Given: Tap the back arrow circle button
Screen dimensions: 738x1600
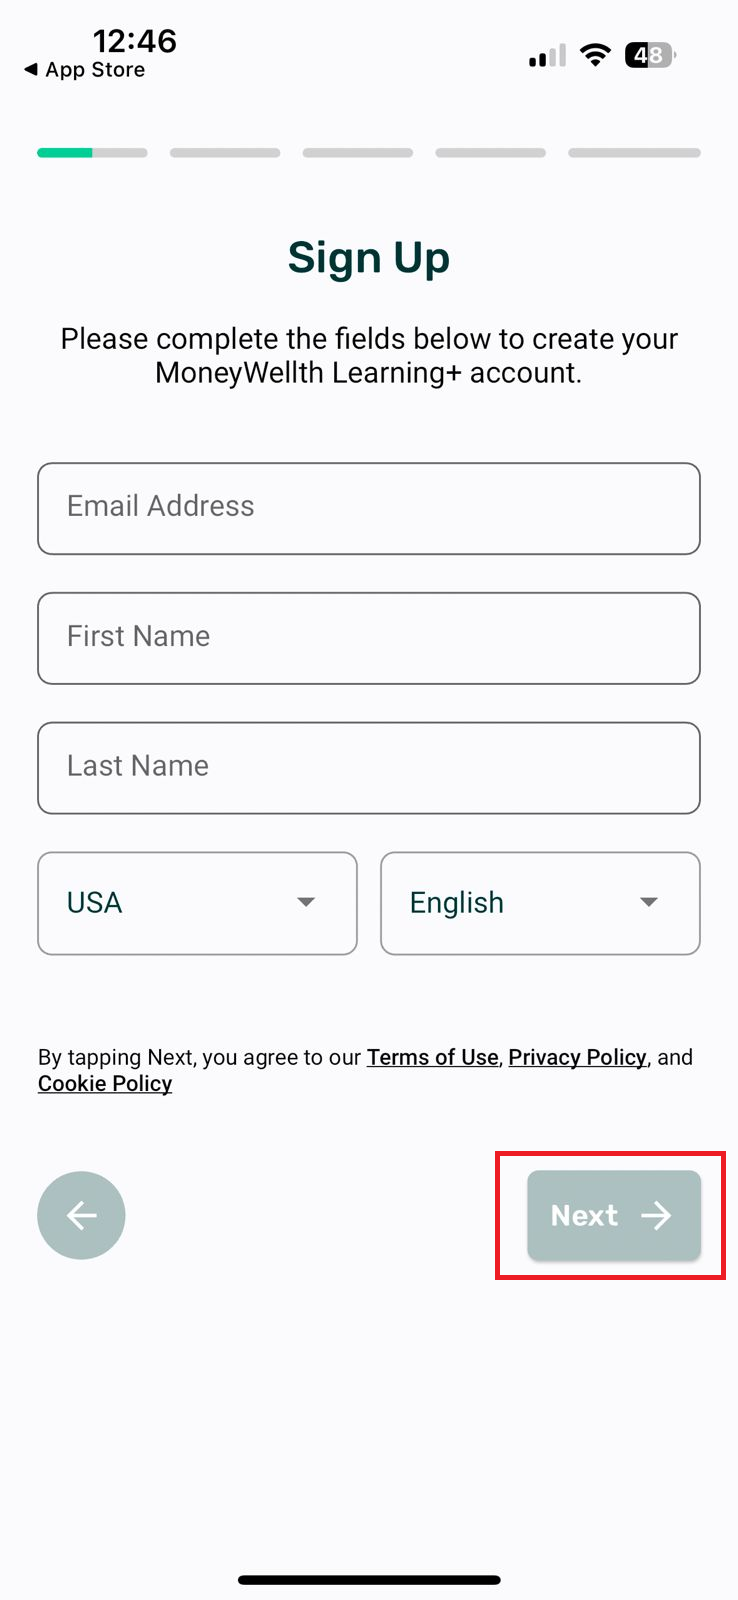Looking at the screenshot, I should point(81,1215).
